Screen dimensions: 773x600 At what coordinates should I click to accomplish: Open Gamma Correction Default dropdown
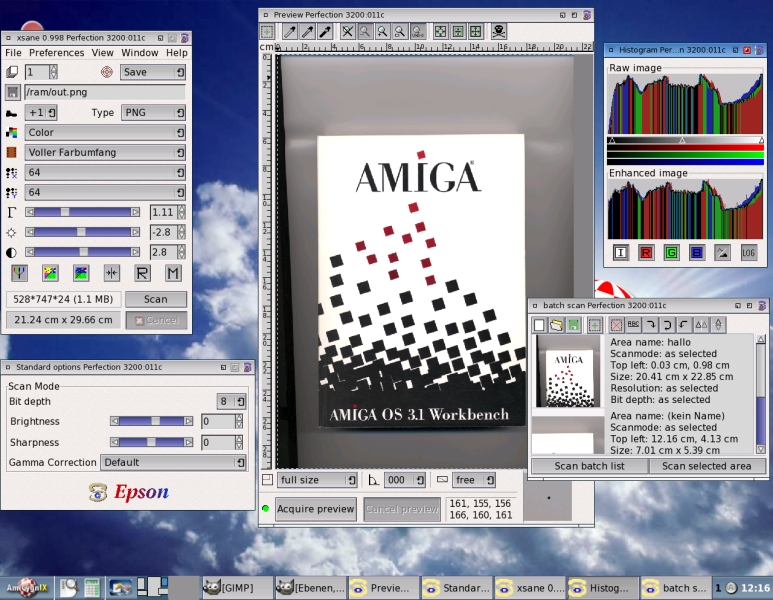pyautogui.click(x=174, y=462)
